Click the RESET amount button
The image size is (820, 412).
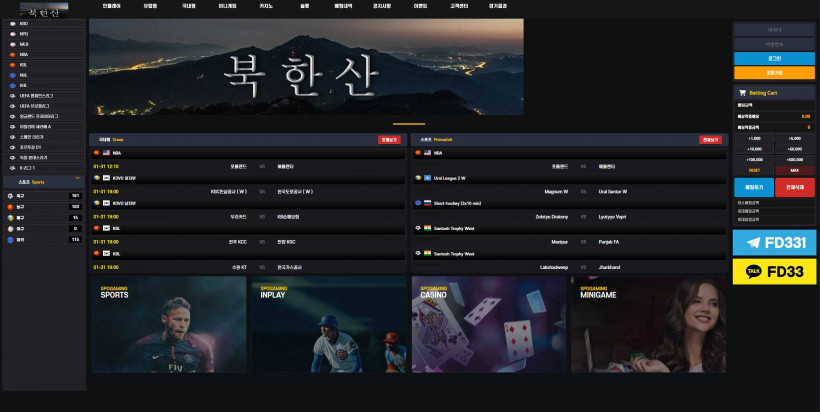click(x=754, y=170)
